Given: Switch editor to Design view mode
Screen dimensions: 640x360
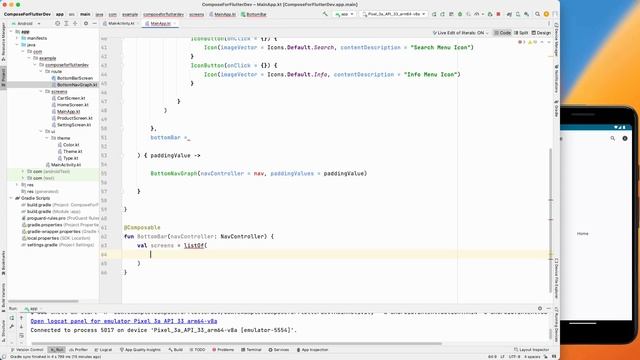Looking at the screenshot, I should coord(541,33).
